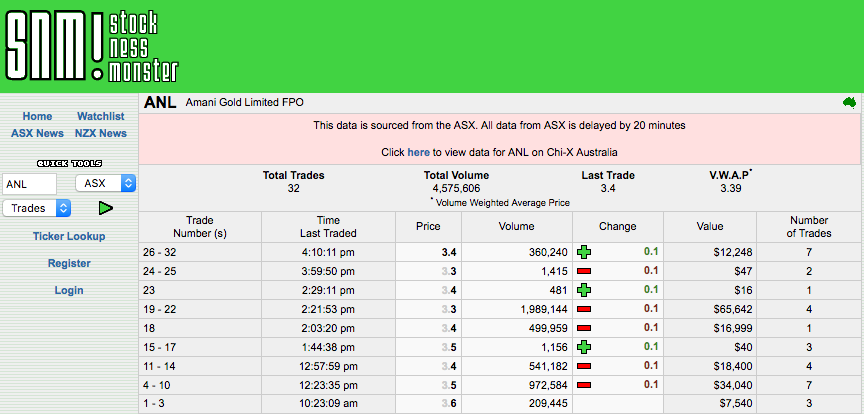Screen dimensions: 864x414
Task: Click red minus icon for trades 24 - 25
Action: coord(585,271)
